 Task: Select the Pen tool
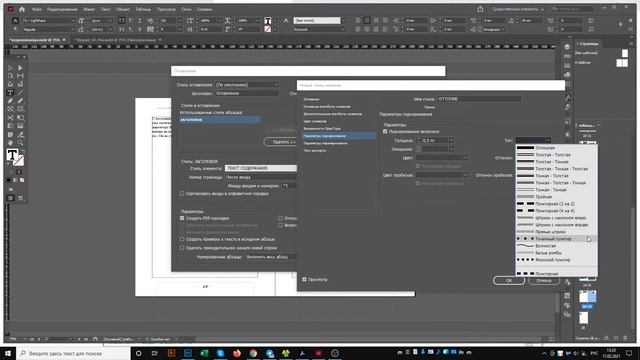point(11,101)
